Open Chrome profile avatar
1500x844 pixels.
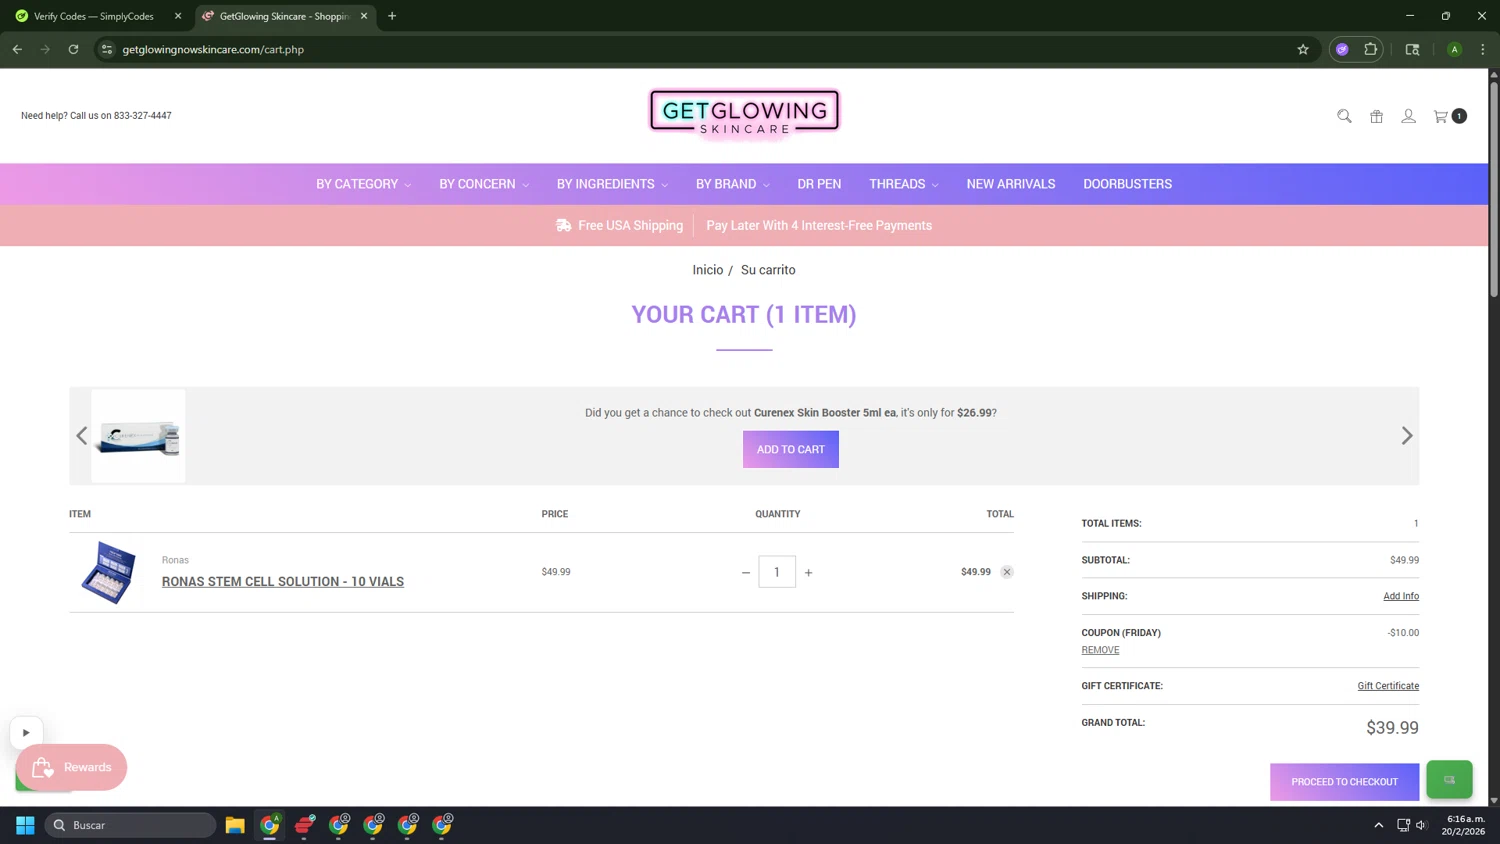pyautogui.click(x=1455, y=49)
